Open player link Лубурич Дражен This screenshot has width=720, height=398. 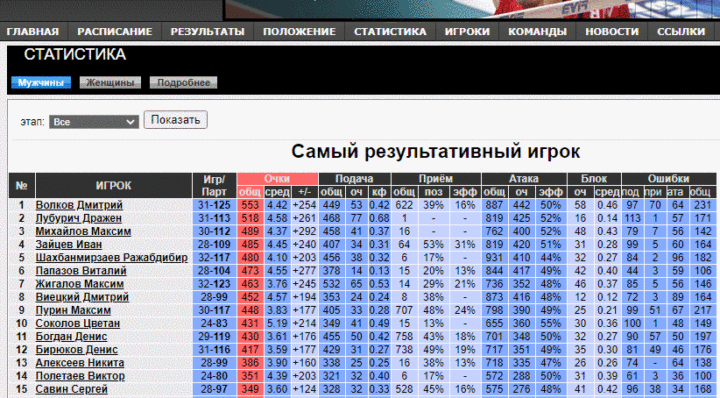79,218
